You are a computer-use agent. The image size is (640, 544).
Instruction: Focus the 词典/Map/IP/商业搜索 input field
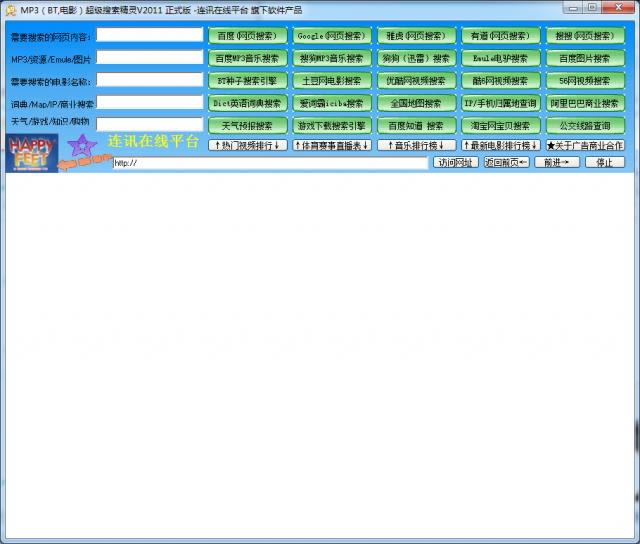click(149, 102)
